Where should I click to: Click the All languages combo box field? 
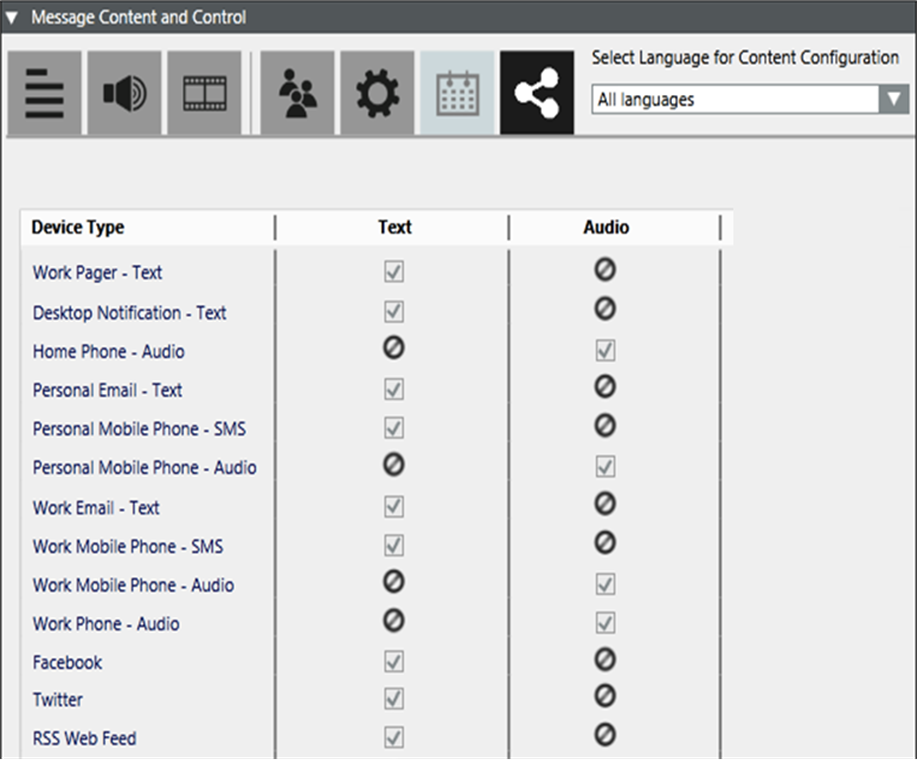[x=735, y=100]
